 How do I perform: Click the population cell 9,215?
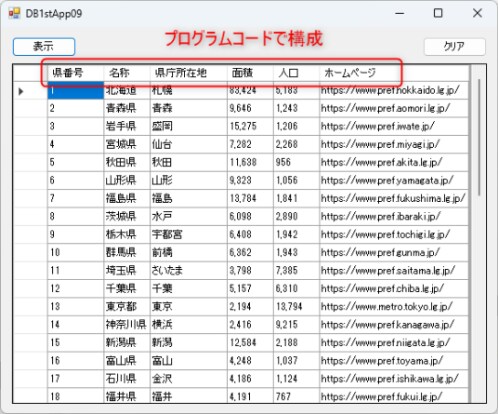296,324
